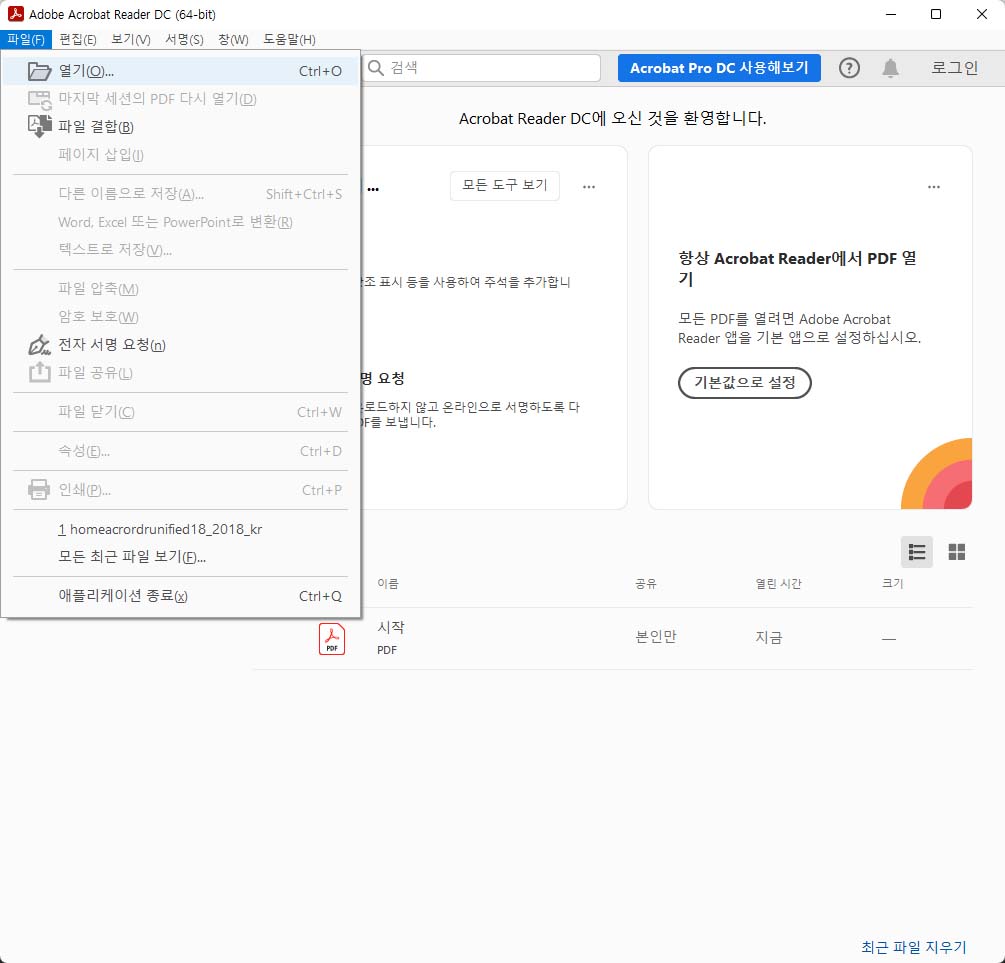Click the magnifier search icon
Viewport: 1005px width, 963px height.
click(x=376, y=68)
